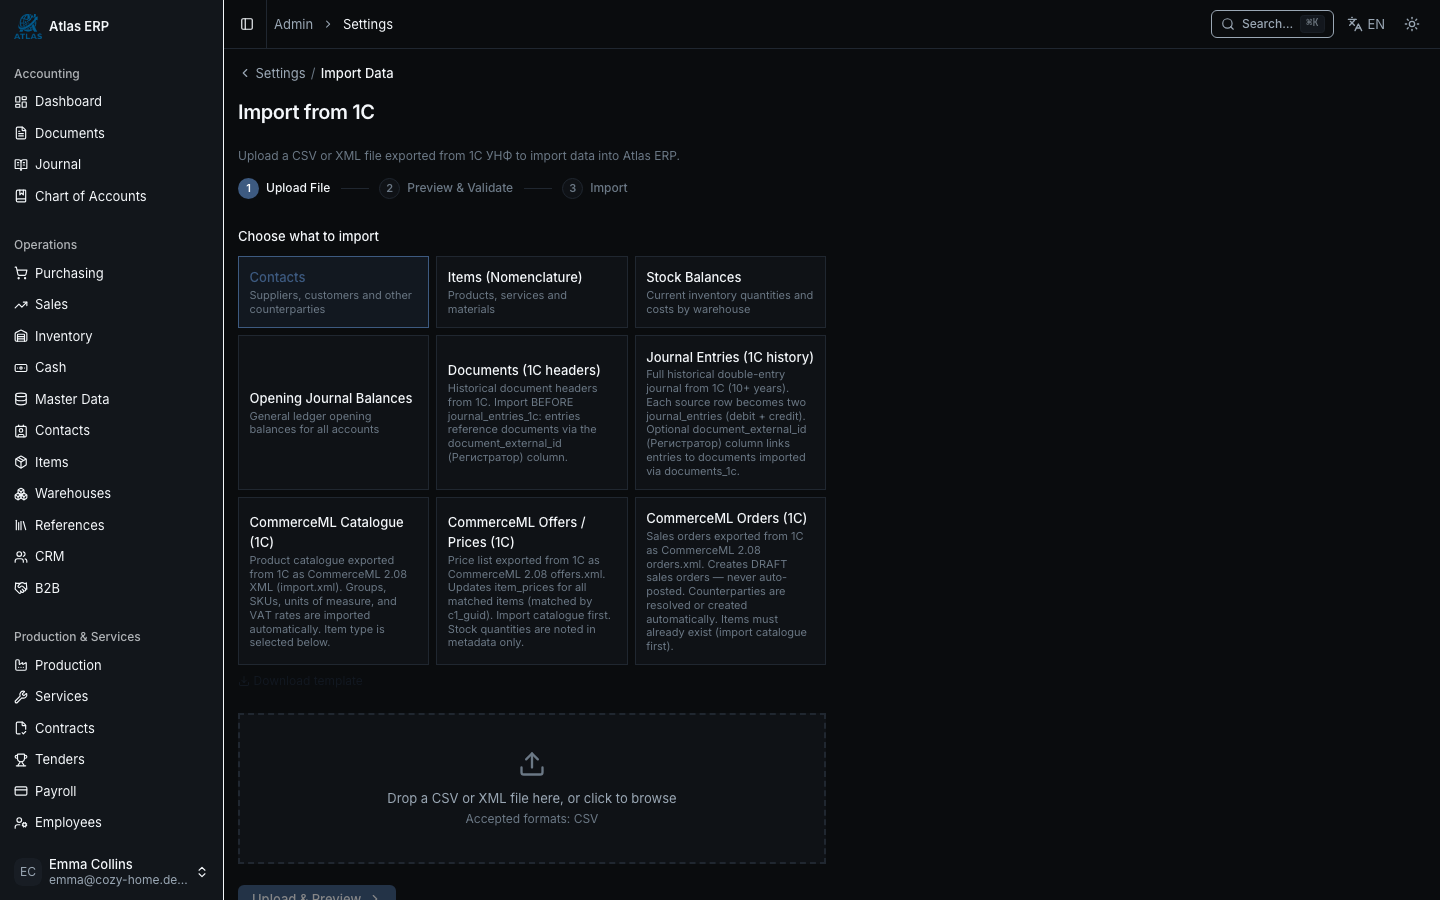1440x900 pixels.
Task: Click the Purchasing cart icon
Action: tap(21, 273)
